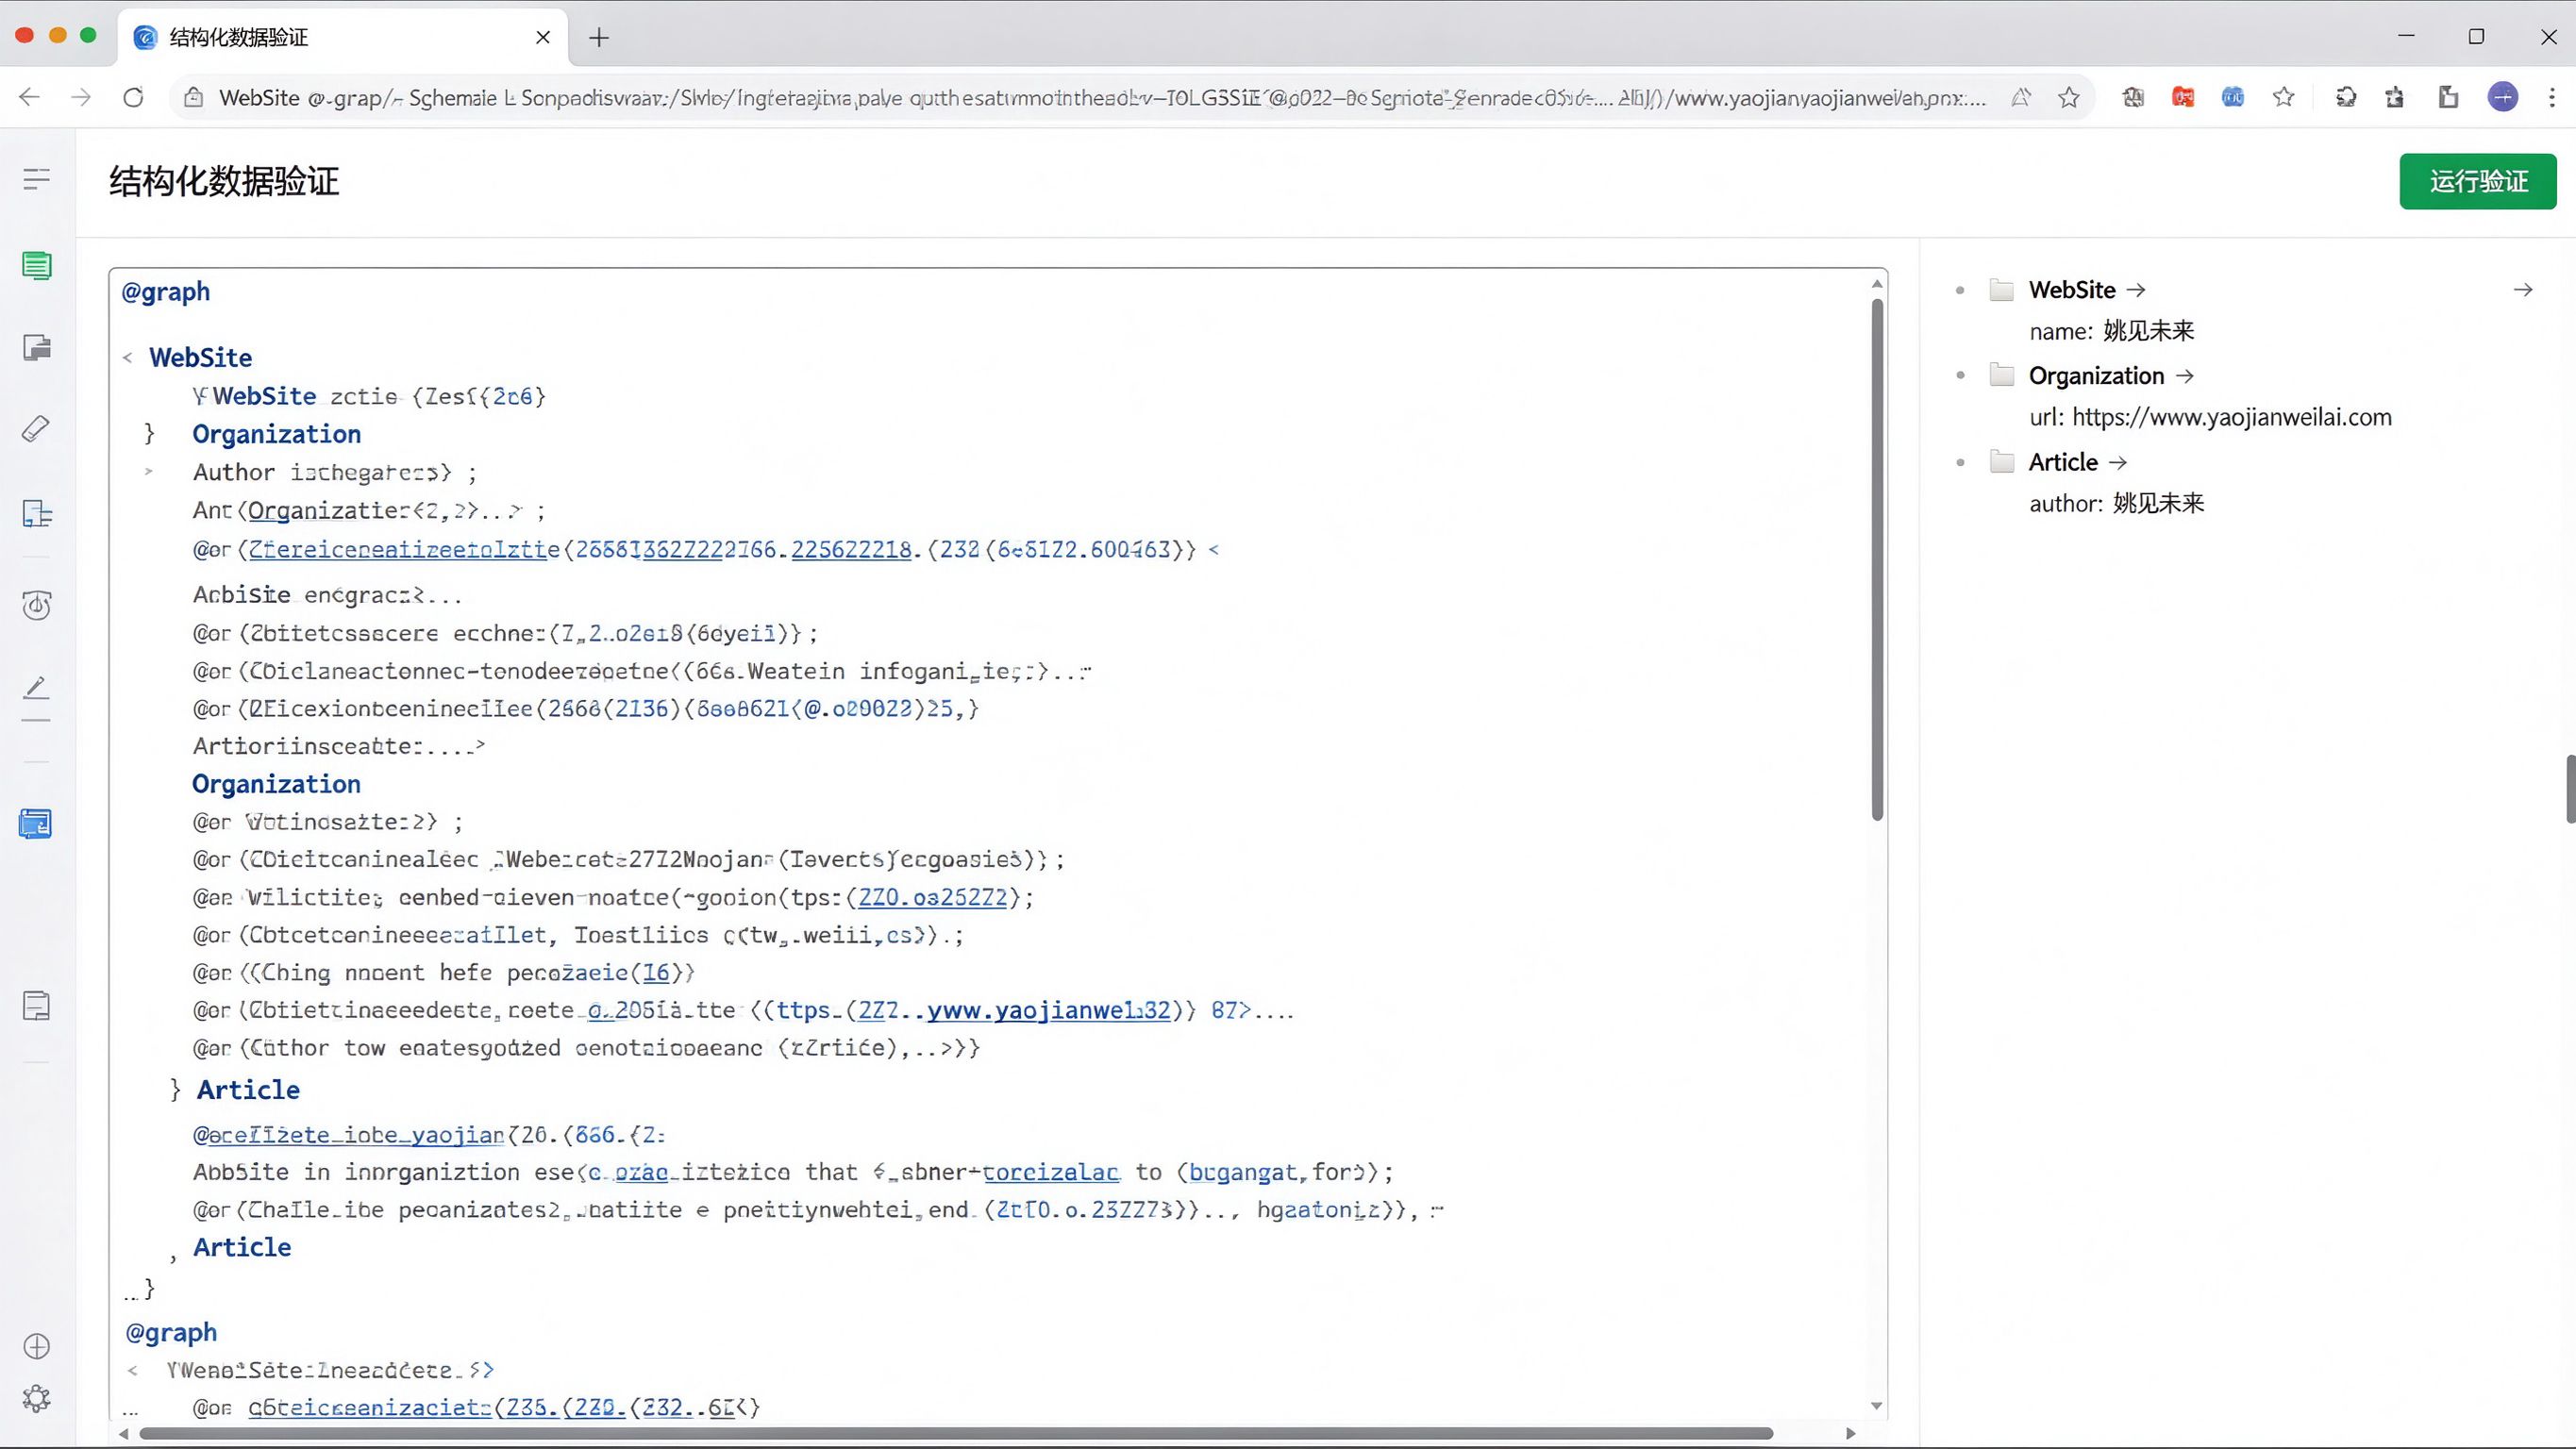This screenshot has width=2576, height=1449.
Task: Open browser three-dot menu
Action: (2551, 97)
